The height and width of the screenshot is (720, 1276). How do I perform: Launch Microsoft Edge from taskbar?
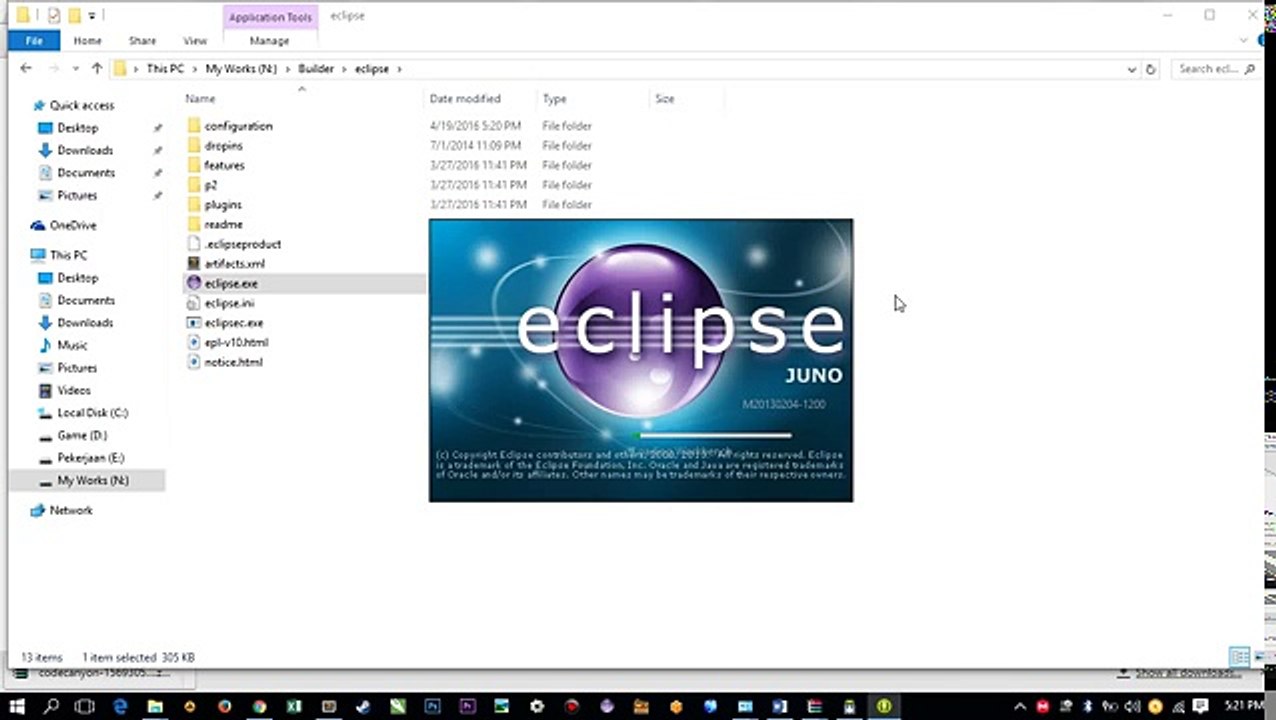120,707
